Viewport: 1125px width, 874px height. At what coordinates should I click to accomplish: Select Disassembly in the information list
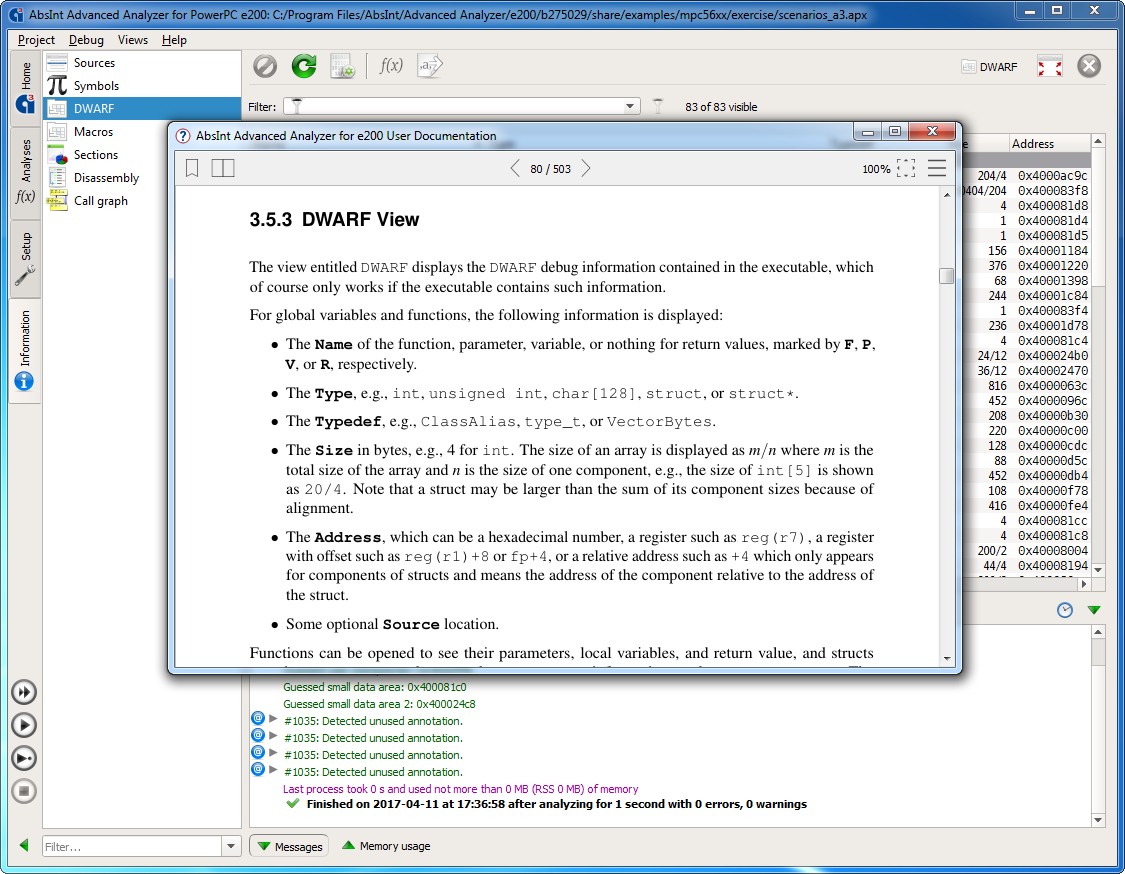point(142,178)
